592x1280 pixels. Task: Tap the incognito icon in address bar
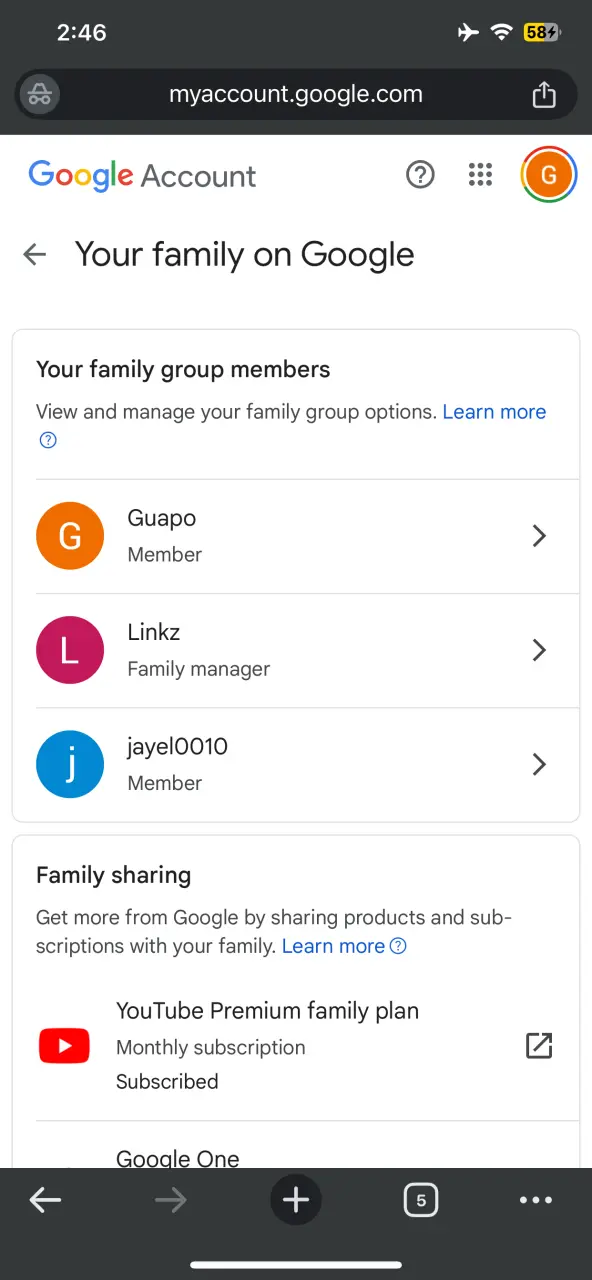(40, 95)
